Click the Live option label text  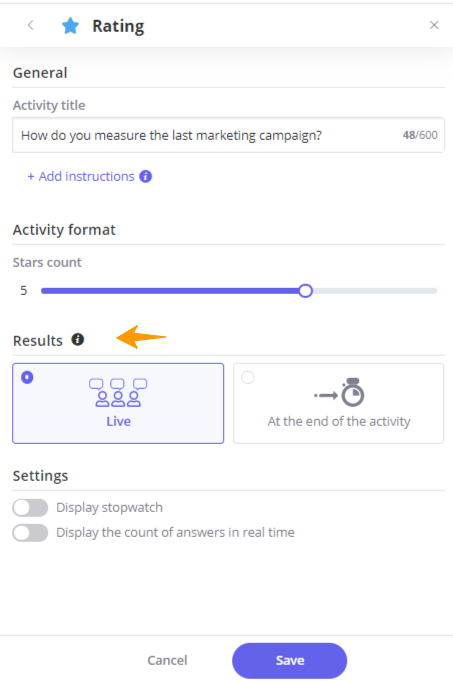(x=119, y=422)
